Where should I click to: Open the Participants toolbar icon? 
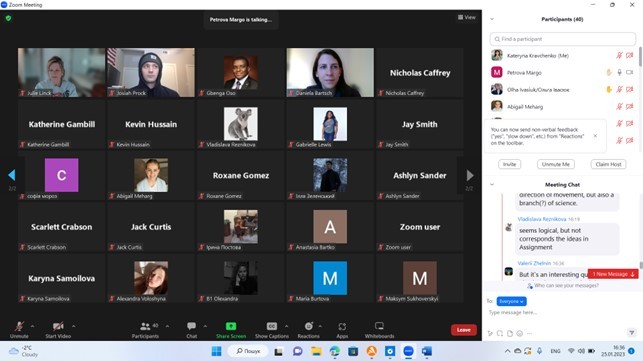145,326
